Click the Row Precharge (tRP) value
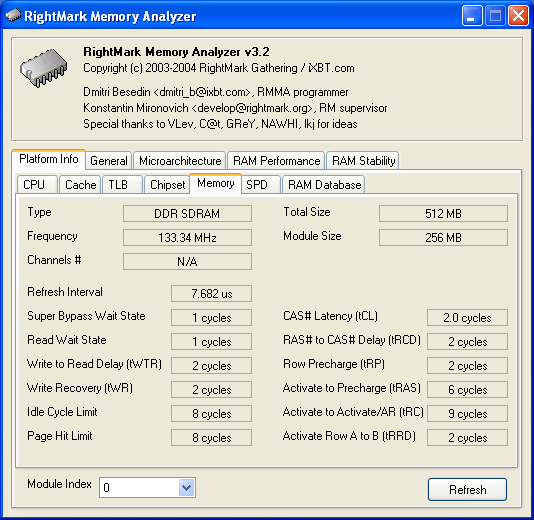Image resolution: width=534 pixels, height=520 pixels. point(467,366)
